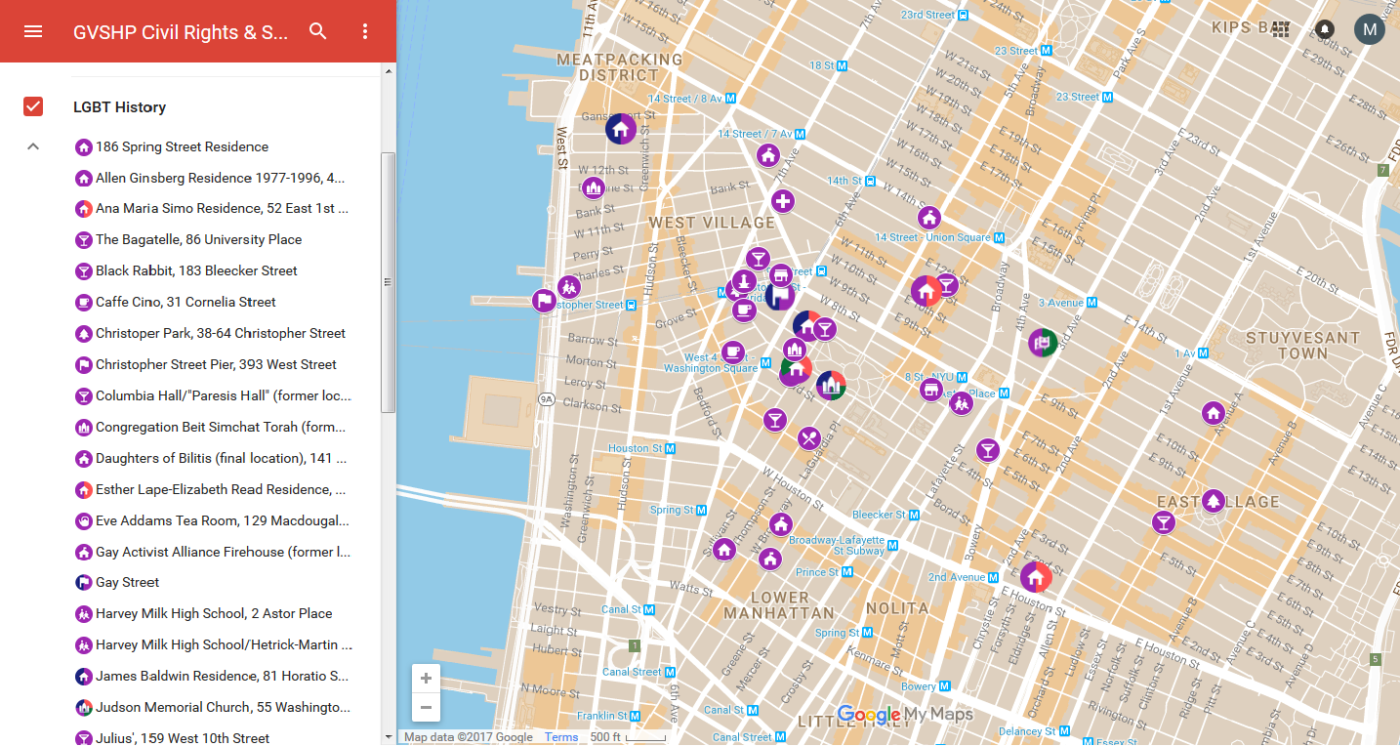Open the three-dot overflow menu in the header

365,31
